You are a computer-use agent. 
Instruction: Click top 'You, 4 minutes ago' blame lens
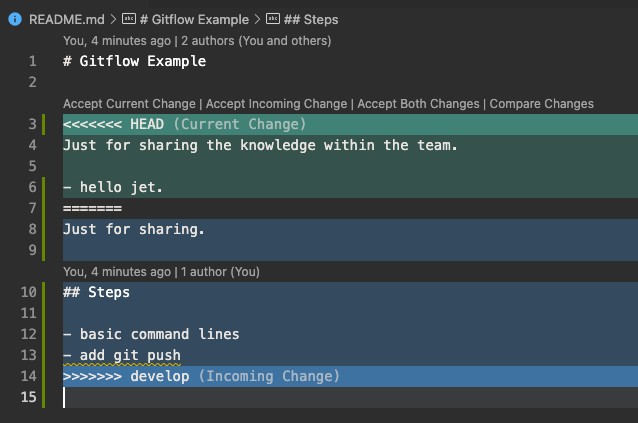(116, 41)
